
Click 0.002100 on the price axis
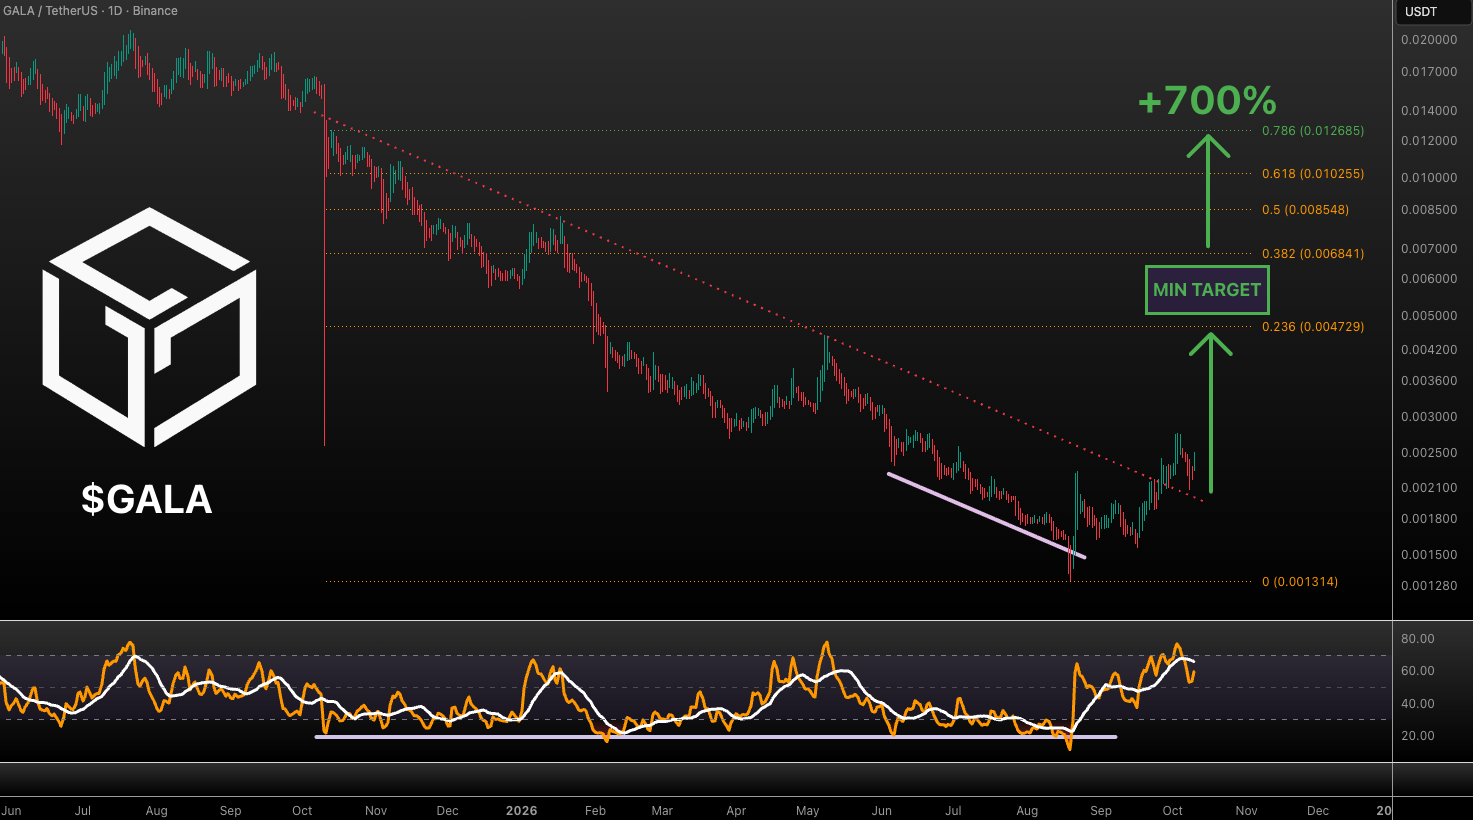point(1429,488)
